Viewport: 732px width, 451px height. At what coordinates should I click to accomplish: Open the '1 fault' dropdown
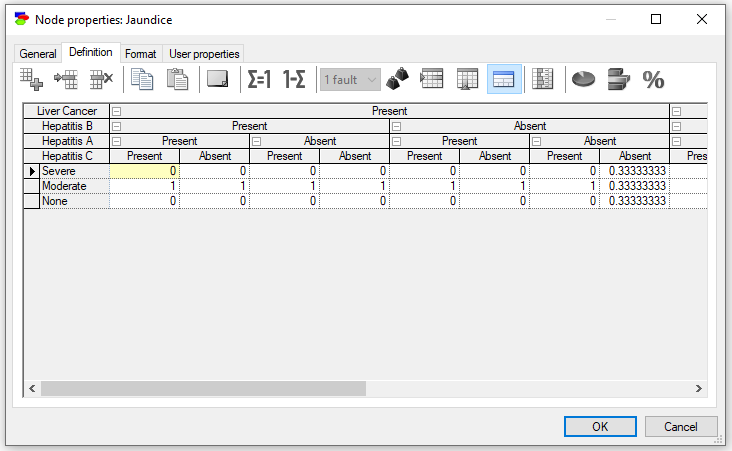click(350, 80)
